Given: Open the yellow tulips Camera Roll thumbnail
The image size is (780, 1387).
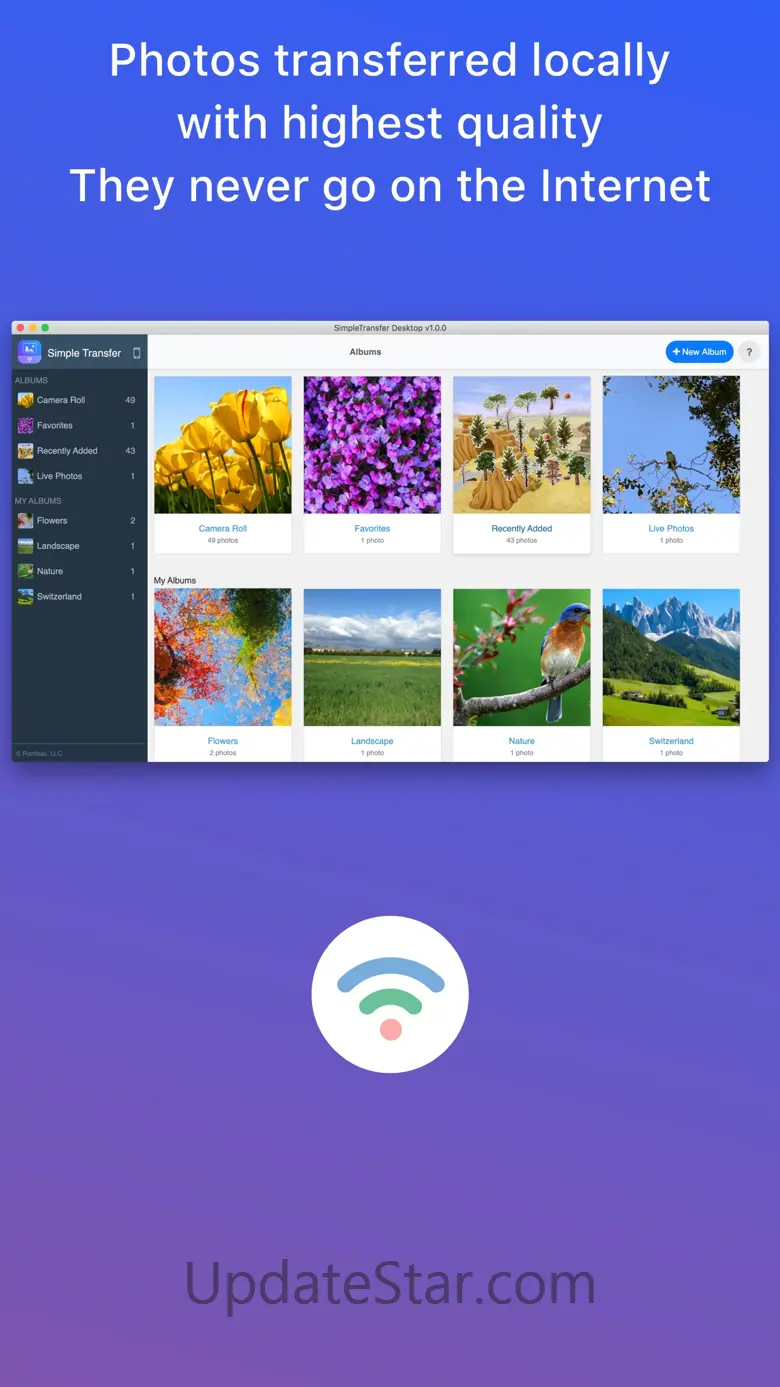Looking at the screenshot, I should (223, 445).
